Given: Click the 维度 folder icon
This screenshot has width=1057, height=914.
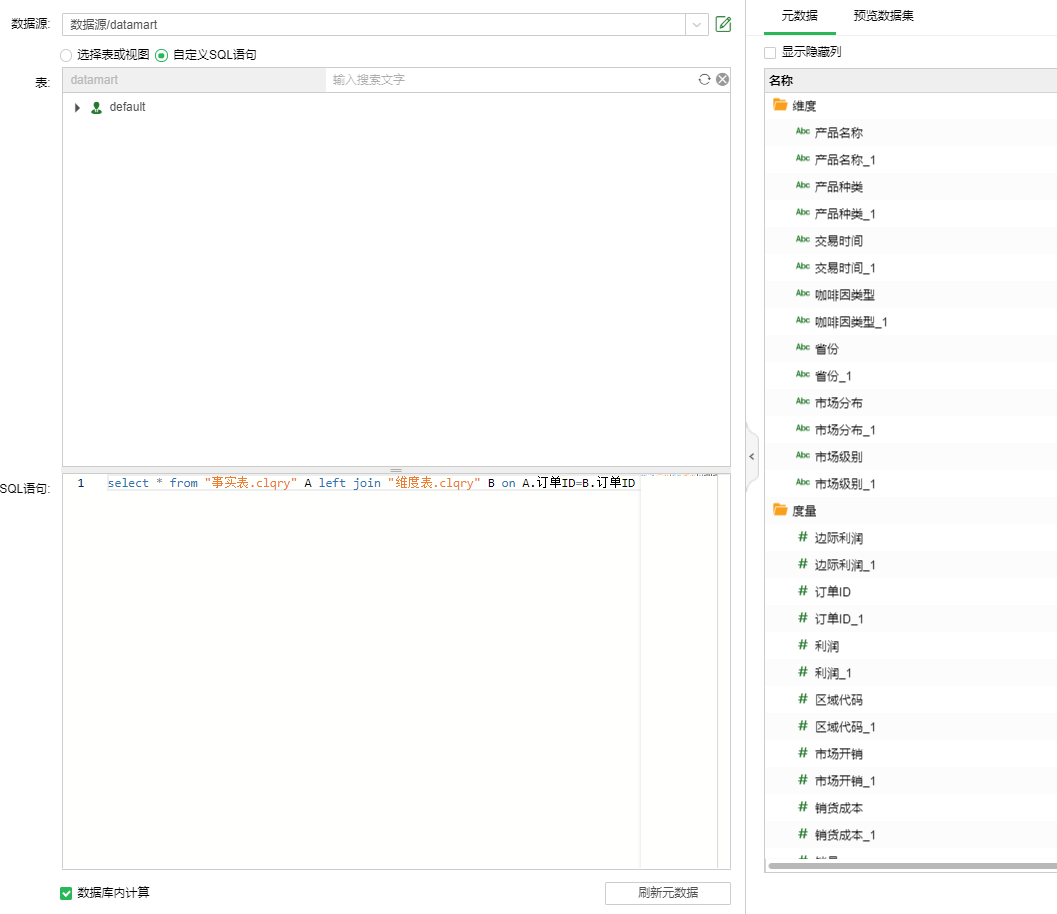Looking at the screenshot, I should coord(779,104).
